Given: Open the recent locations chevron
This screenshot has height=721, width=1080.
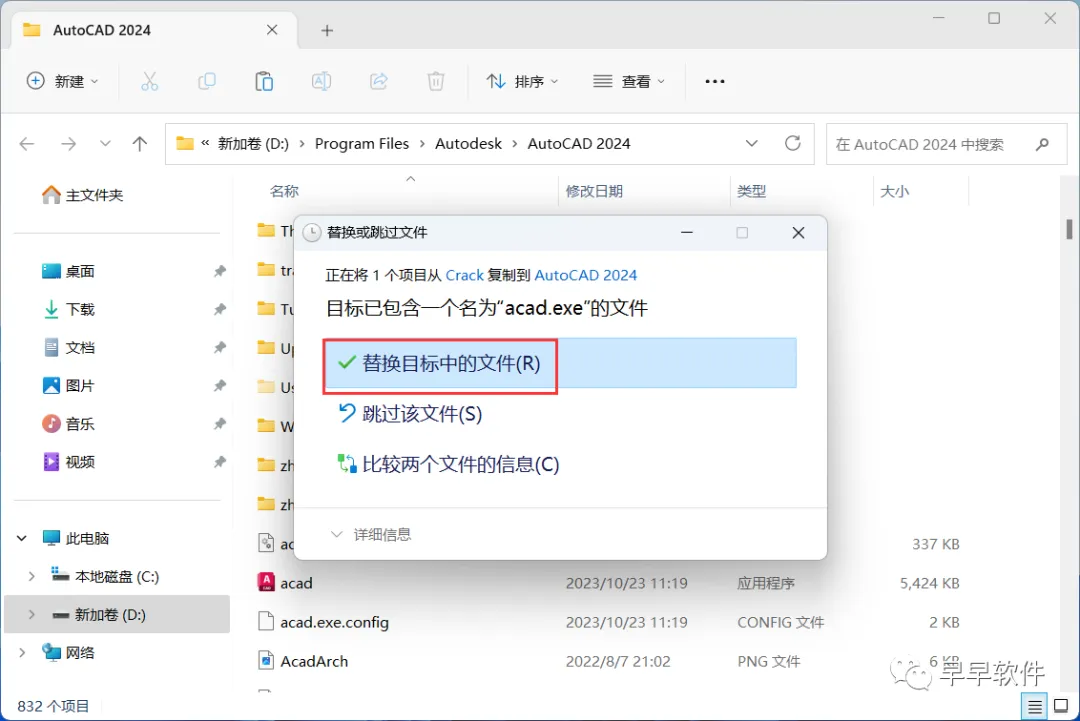Looking at the screenshot, I should (105, 144).
